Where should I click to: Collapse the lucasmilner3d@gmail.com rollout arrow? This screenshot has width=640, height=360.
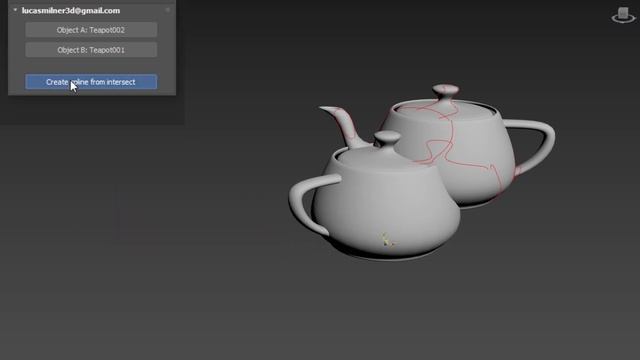coord(15,10)
